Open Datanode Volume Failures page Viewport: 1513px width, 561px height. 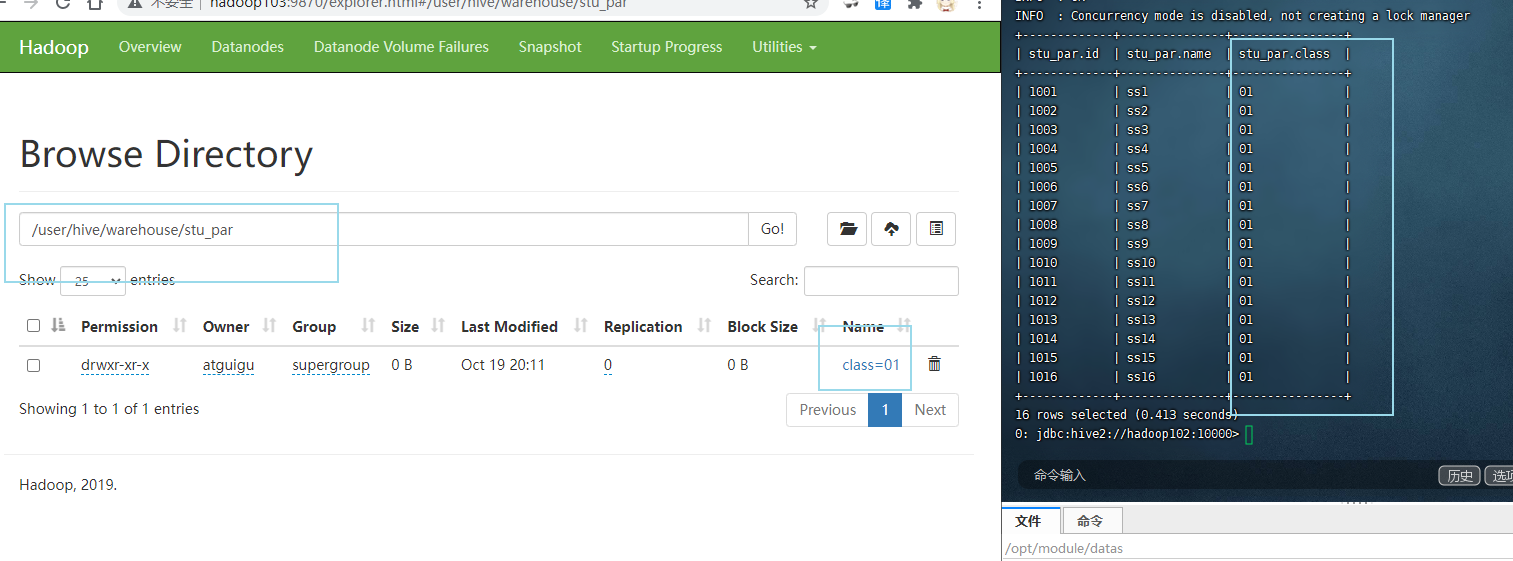coord(401,47)
